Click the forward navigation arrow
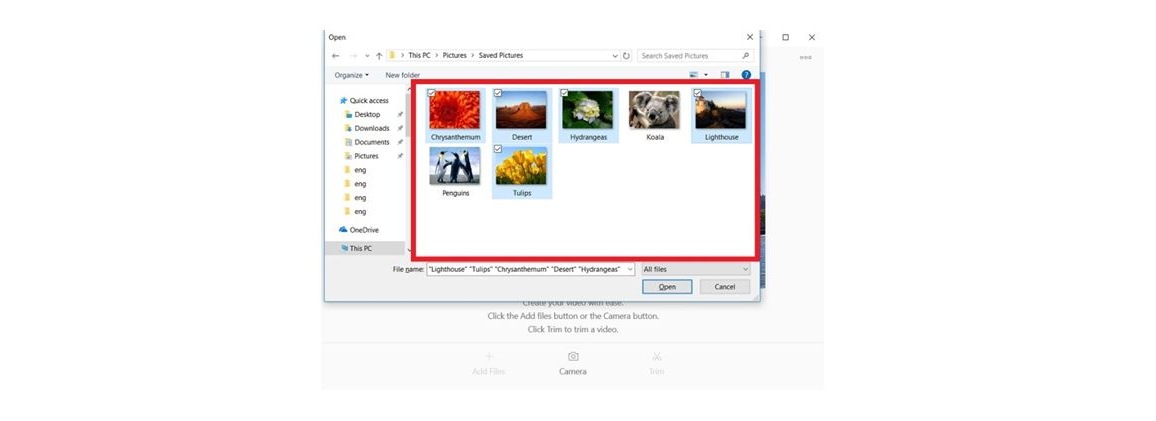 click(x=353, y=56)
